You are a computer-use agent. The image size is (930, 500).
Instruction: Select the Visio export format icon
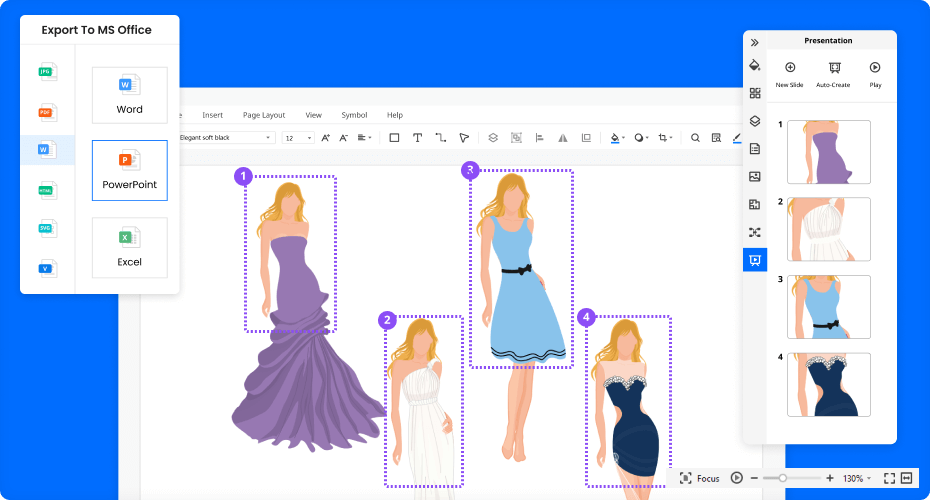pos(47,268)
